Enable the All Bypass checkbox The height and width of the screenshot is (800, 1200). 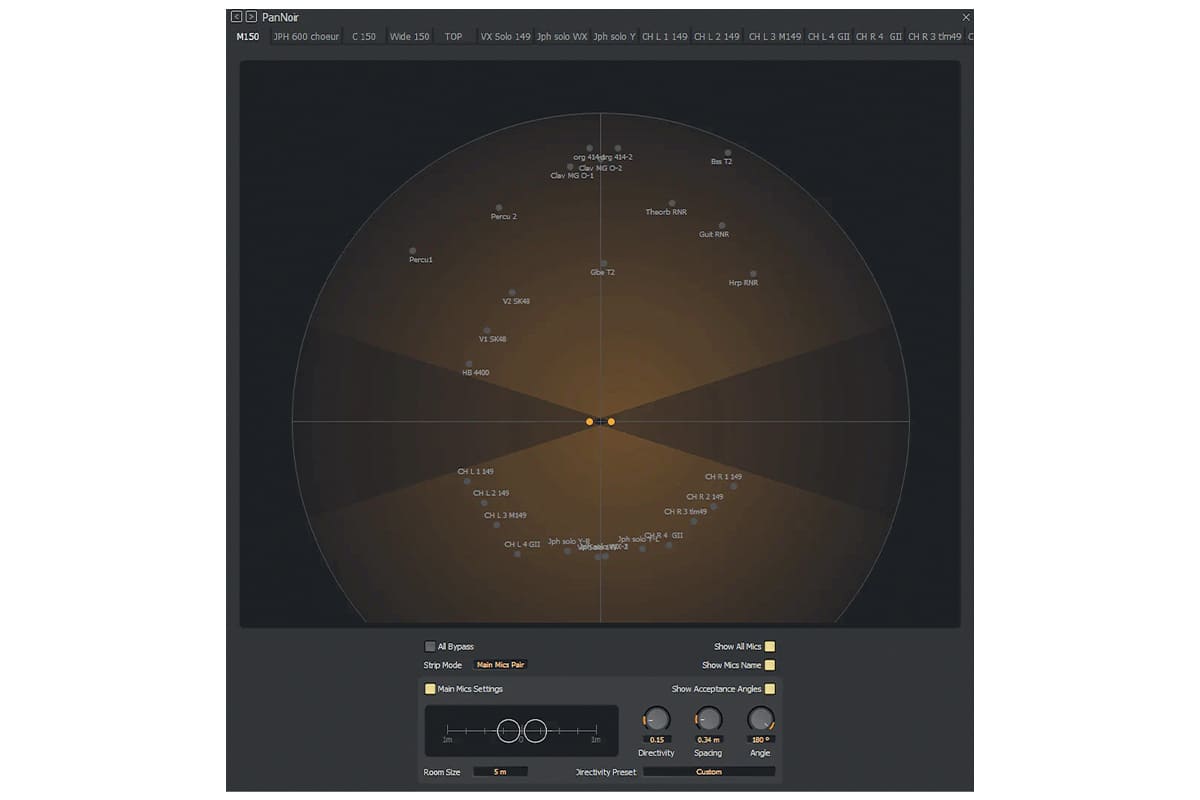[430, 646]
